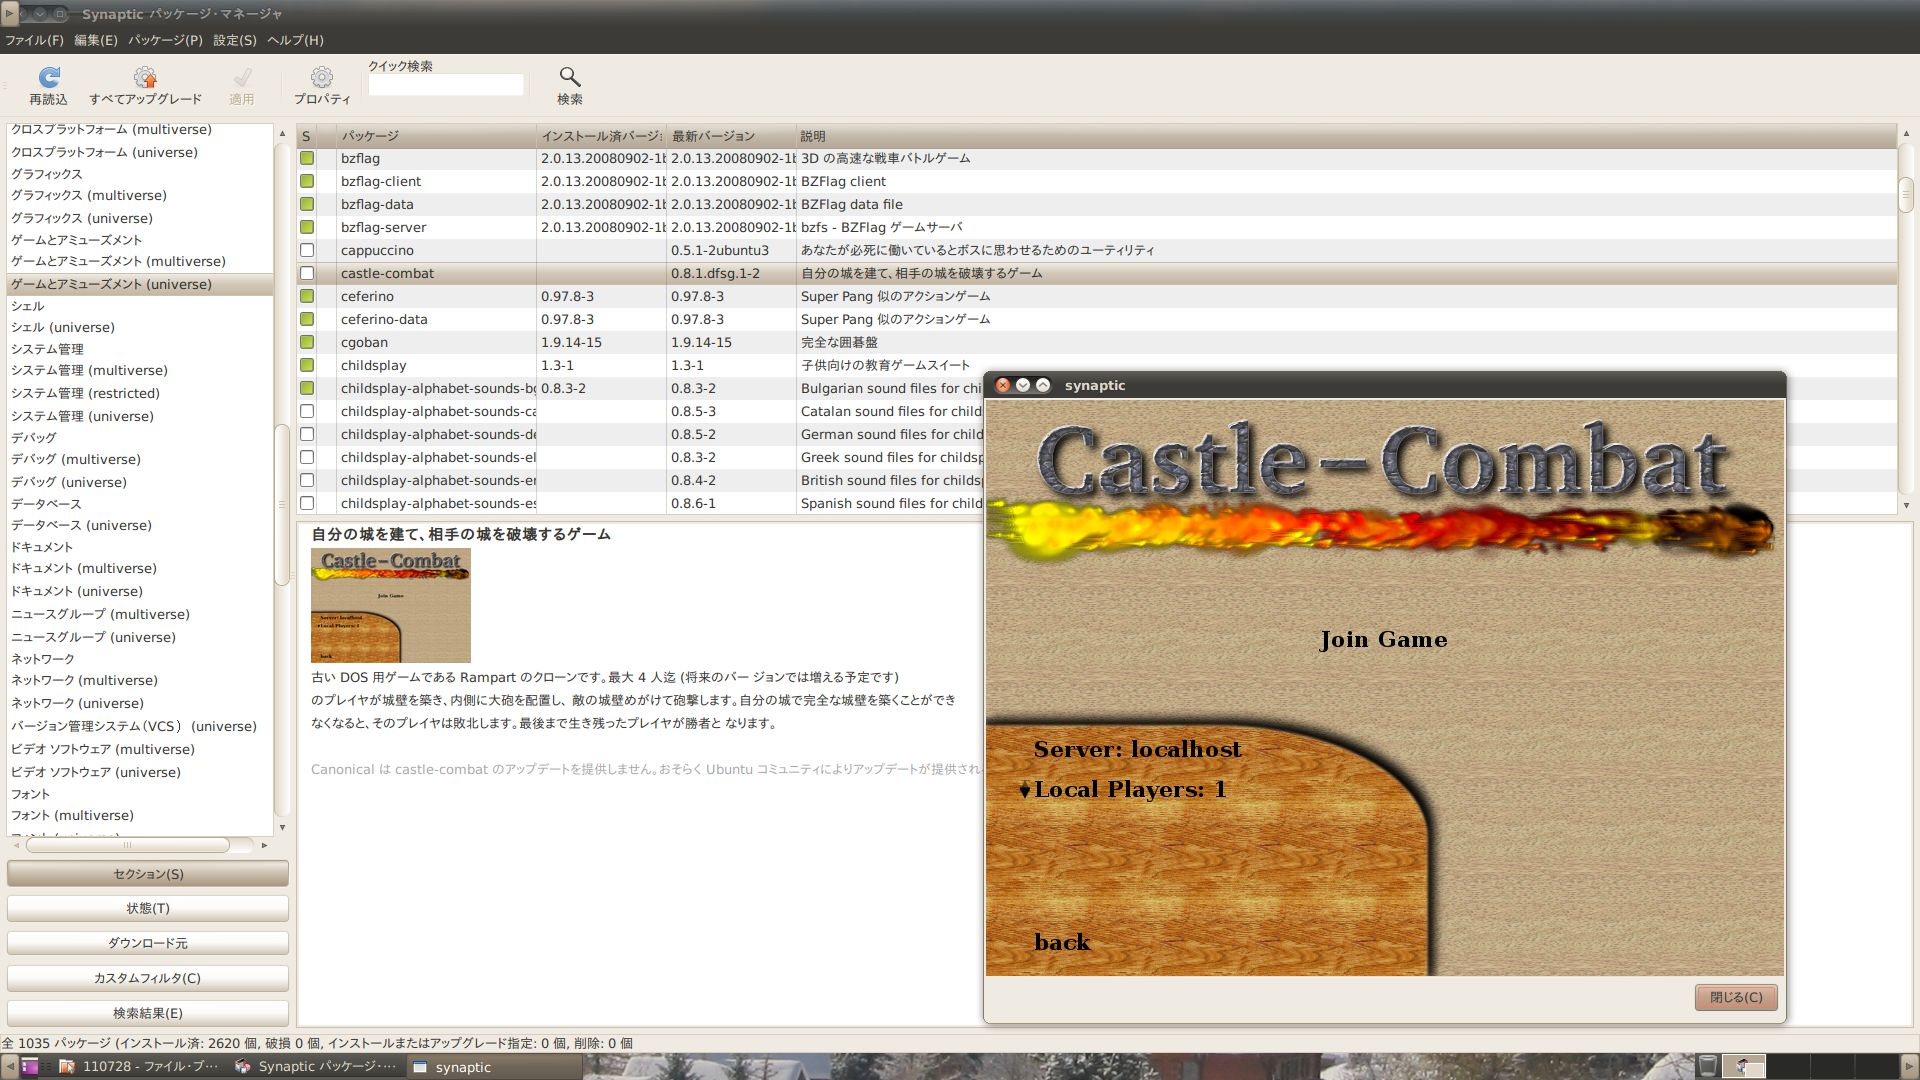Open package Properties (プロパティ) icon

(322, 77)
